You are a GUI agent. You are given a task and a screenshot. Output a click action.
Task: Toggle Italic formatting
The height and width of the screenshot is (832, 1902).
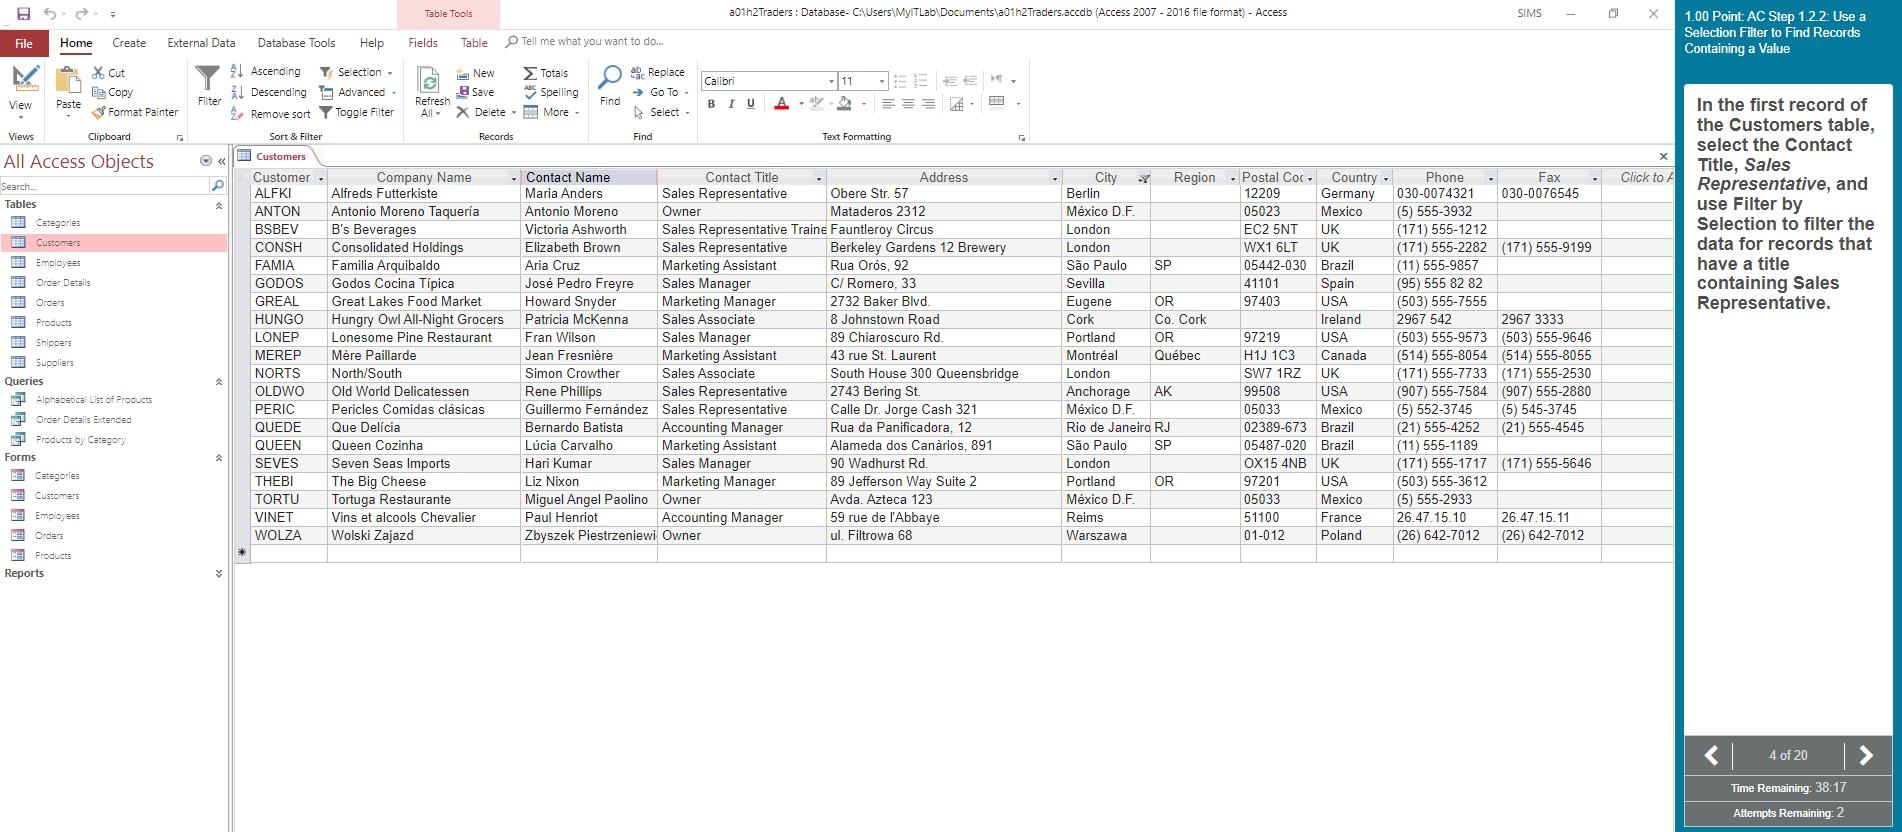[731, 103]
